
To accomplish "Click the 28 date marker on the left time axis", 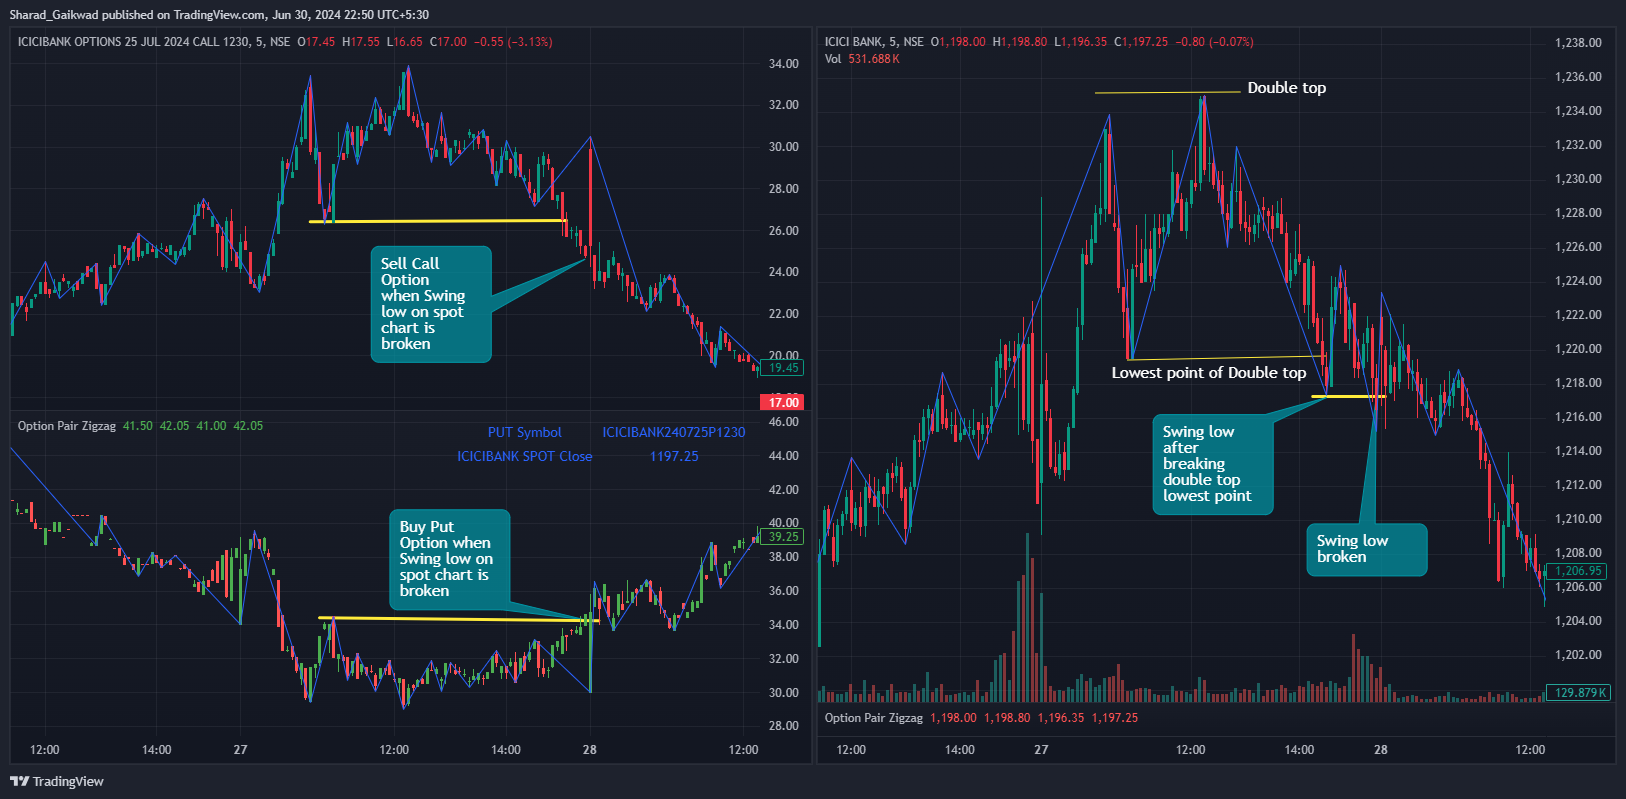I will coord(590,750).
